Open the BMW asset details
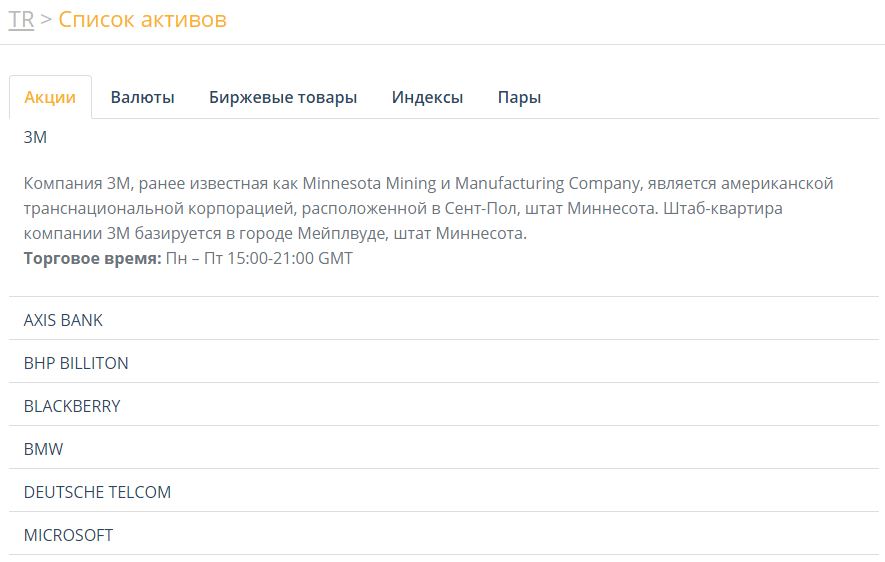The height and width of the screenshot is (562, 885). 44,449
